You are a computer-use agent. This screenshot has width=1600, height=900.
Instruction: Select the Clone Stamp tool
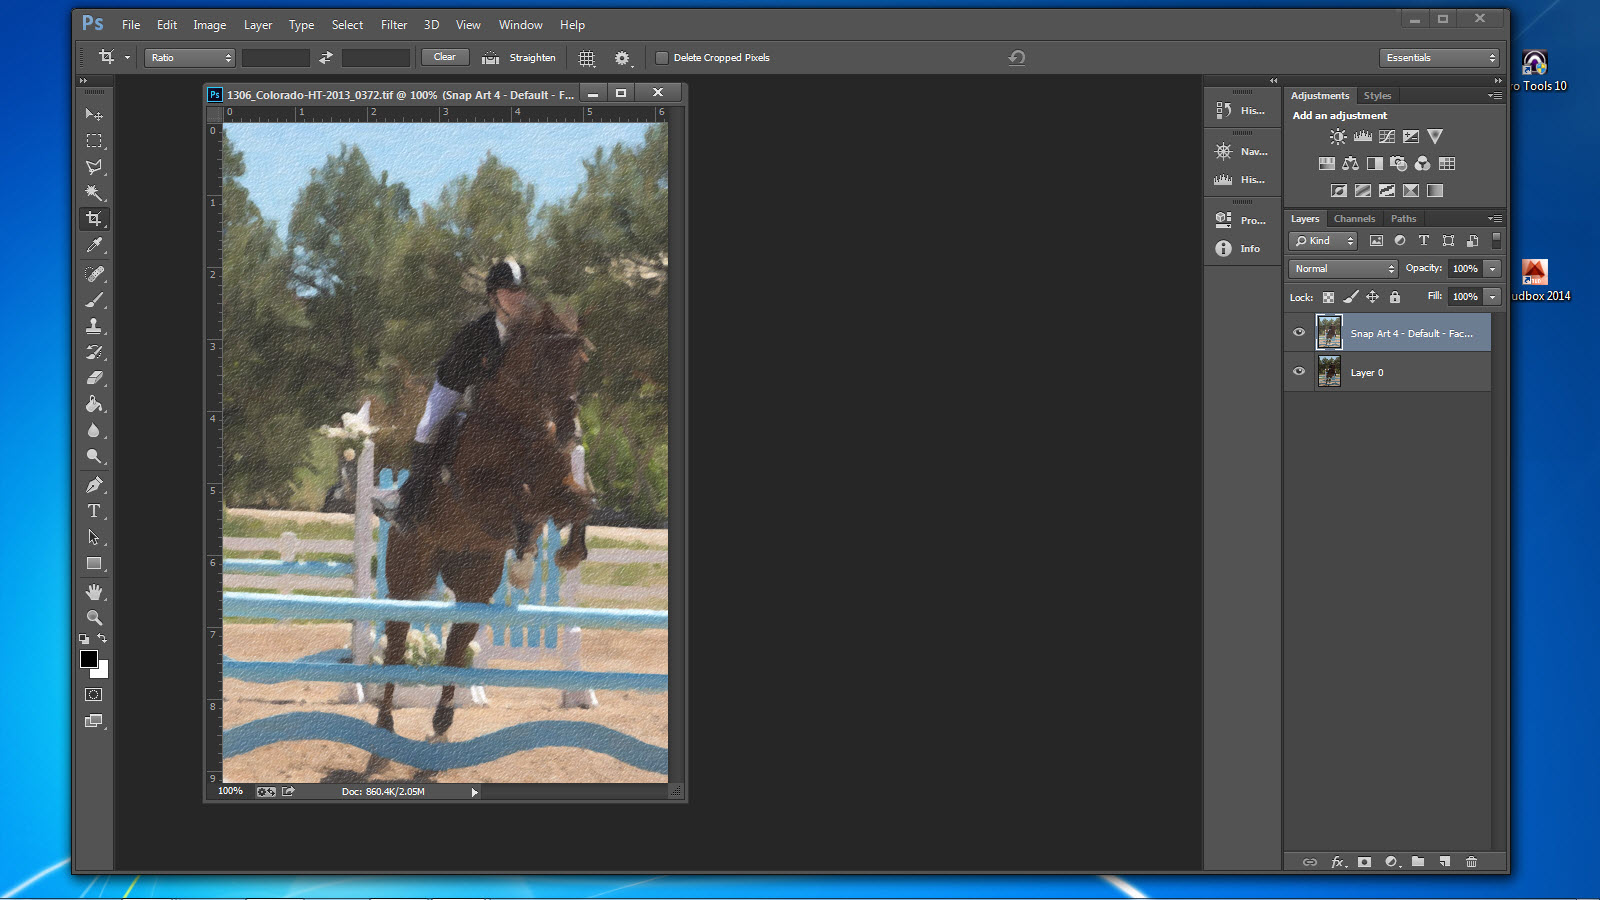94,326
